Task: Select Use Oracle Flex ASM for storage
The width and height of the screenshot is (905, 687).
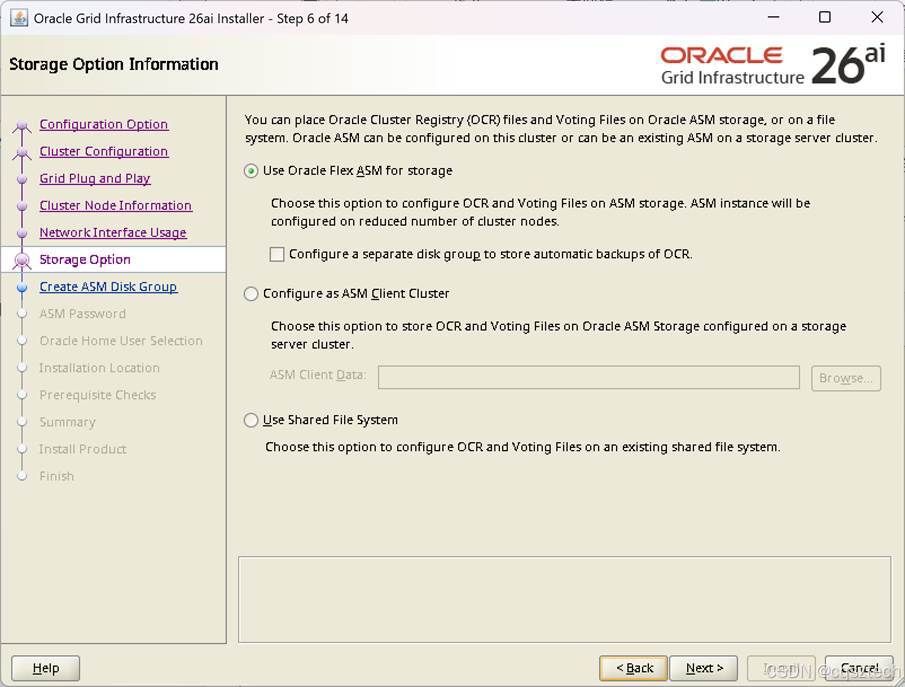Action: tap(250, 171)
